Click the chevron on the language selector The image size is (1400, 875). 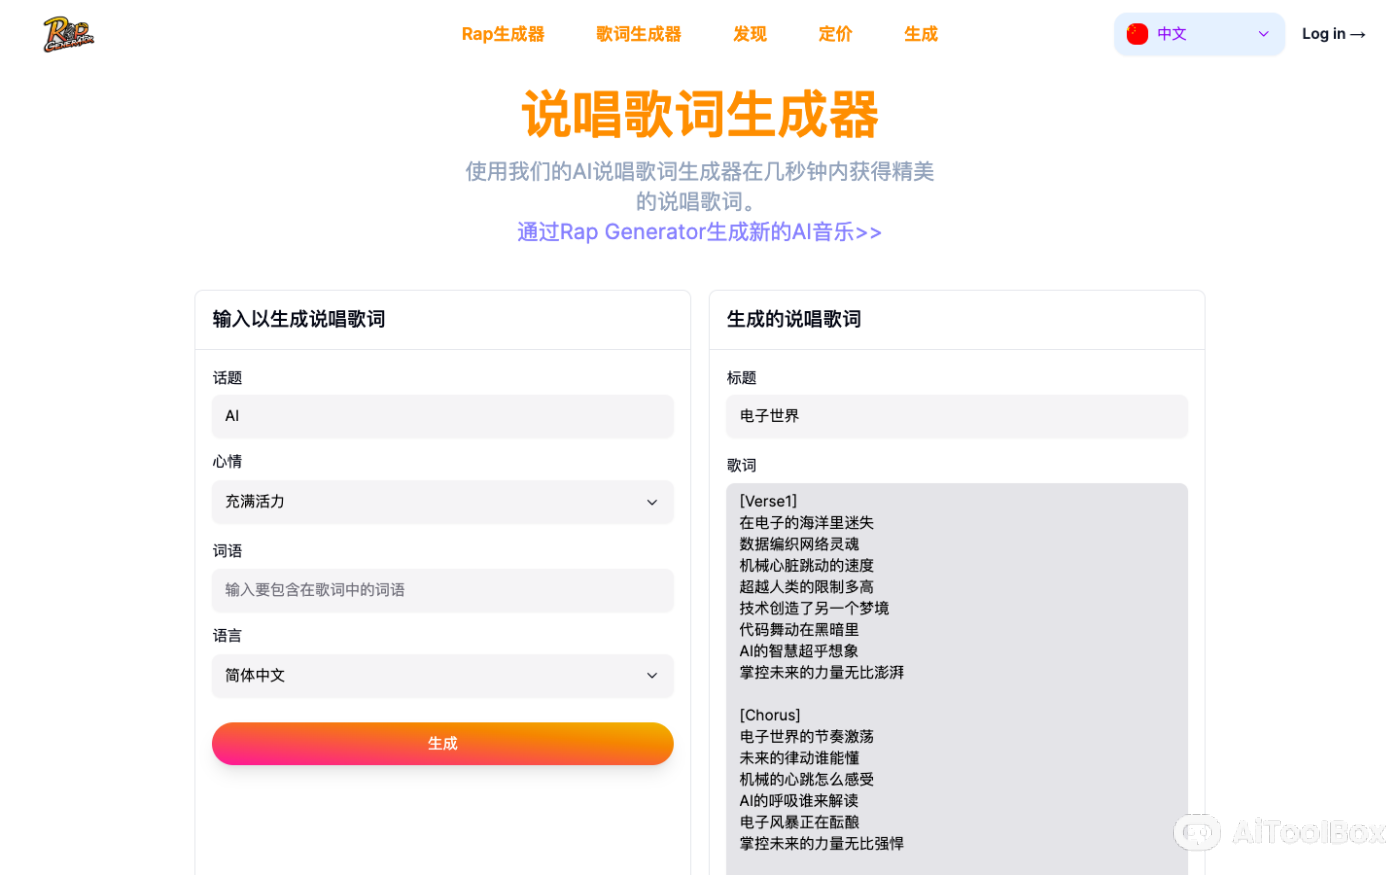pyautogui.click(x=1263, y=33)
